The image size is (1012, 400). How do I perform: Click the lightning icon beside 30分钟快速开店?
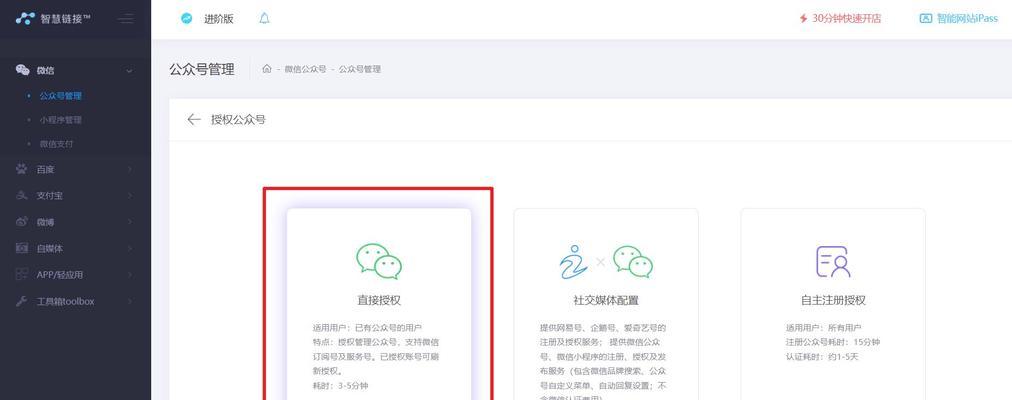(x=804, y=19)
